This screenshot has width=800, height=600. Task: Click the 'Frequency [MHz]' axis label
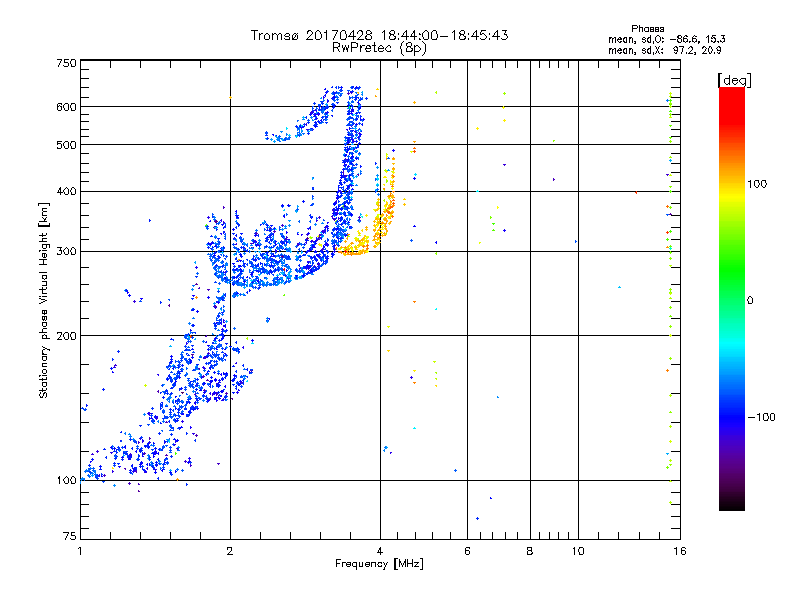click(x=379, y=564)
